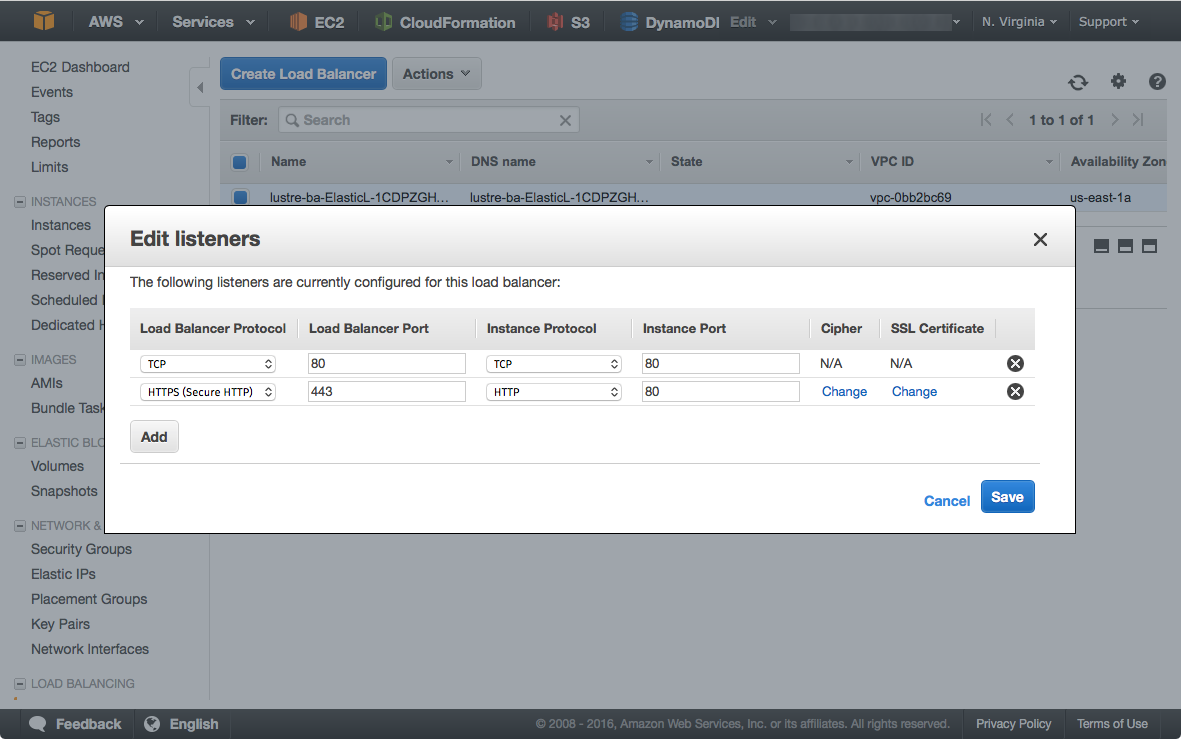Viewport: 1181px width, 739px height.
Task: Close the Edit listeners dialog
Action: 1040,240
